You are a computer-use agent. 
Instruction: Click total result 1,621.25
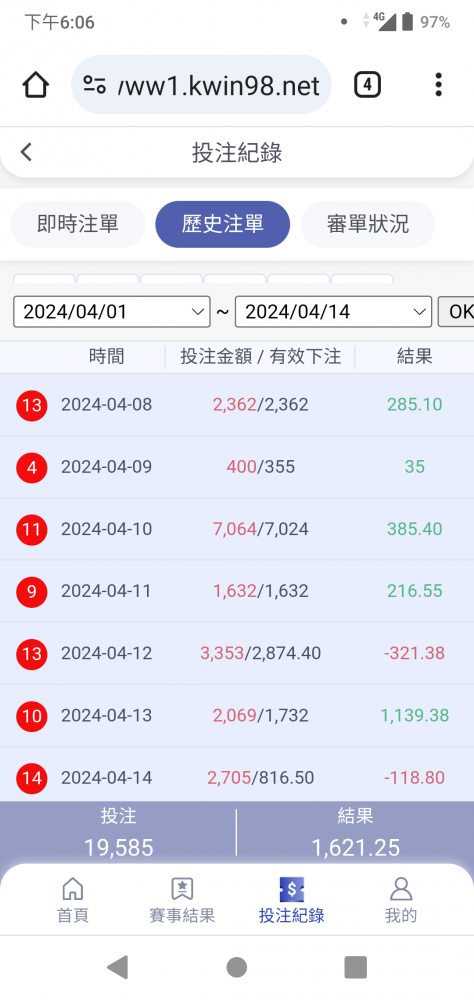pyautogui.click(x=355, y=848)
